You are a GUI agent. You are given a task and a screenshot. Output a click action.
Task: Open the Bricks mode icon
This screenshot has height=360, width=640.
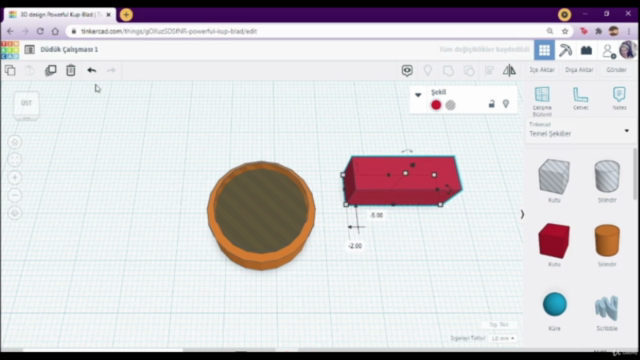coord(587,50)
